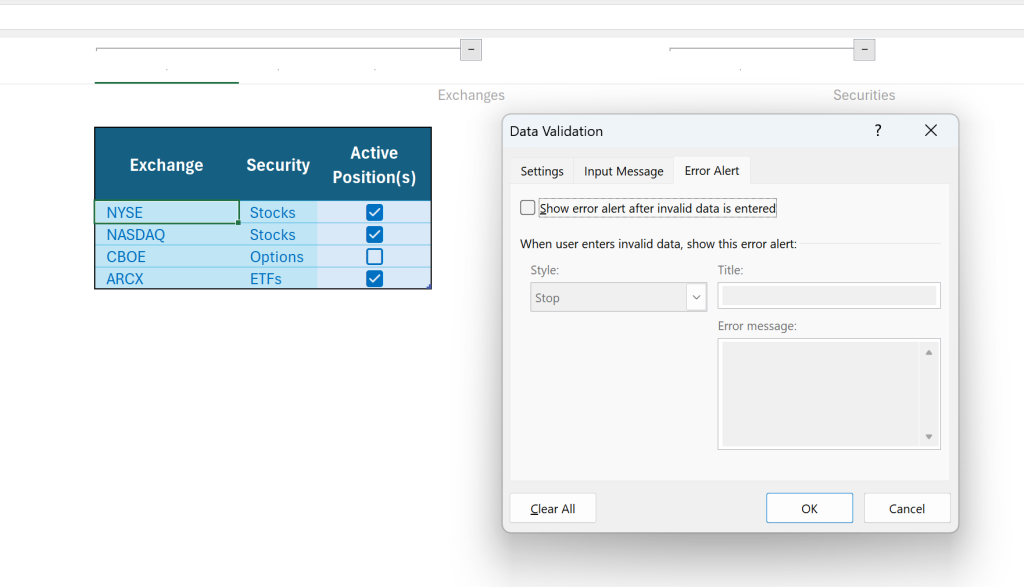Screen dimensions: 1024x587
Task: Confirm Data Validation with OK
Action: tap(809, 508)
